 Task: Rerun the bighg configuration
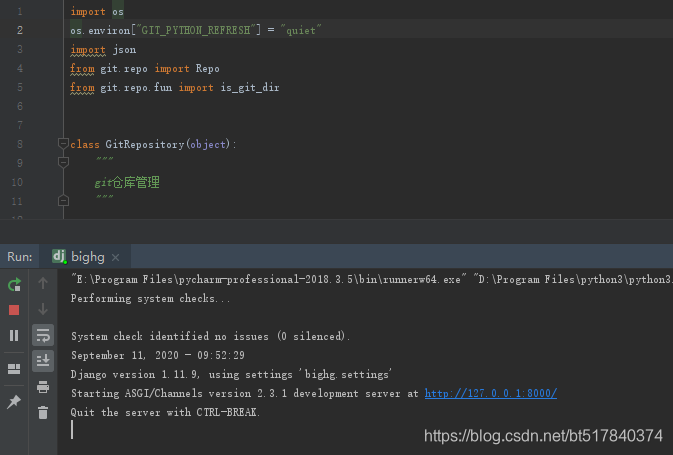14,284
